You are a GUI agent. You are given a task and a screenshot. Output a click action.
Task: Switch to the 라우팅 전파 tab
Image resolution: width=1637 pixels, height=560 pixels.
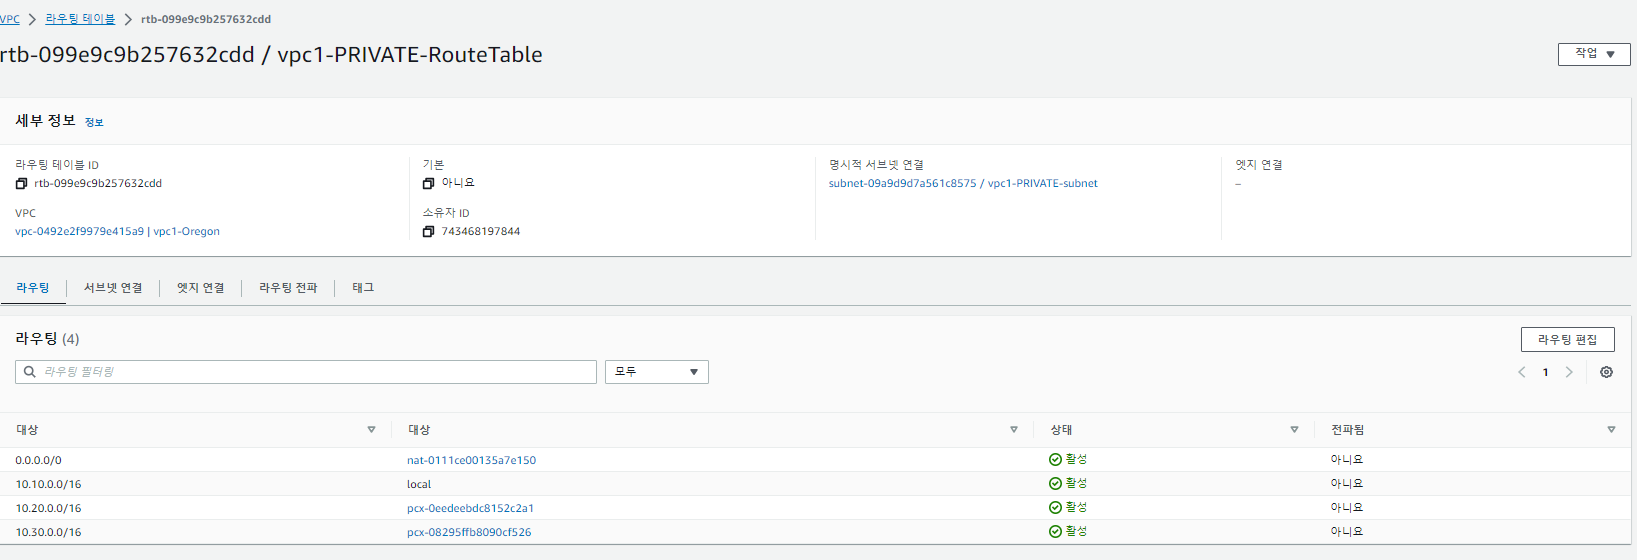click(x=288, y=288)
